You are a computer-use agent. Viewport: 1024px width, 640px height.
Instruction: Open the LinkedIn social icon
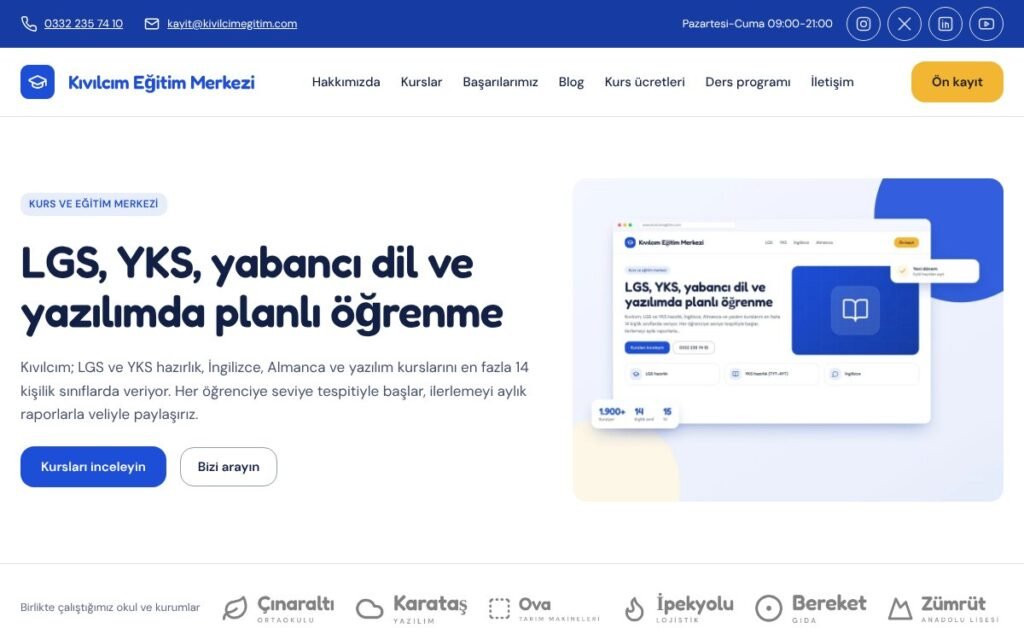tap(946, 24)
